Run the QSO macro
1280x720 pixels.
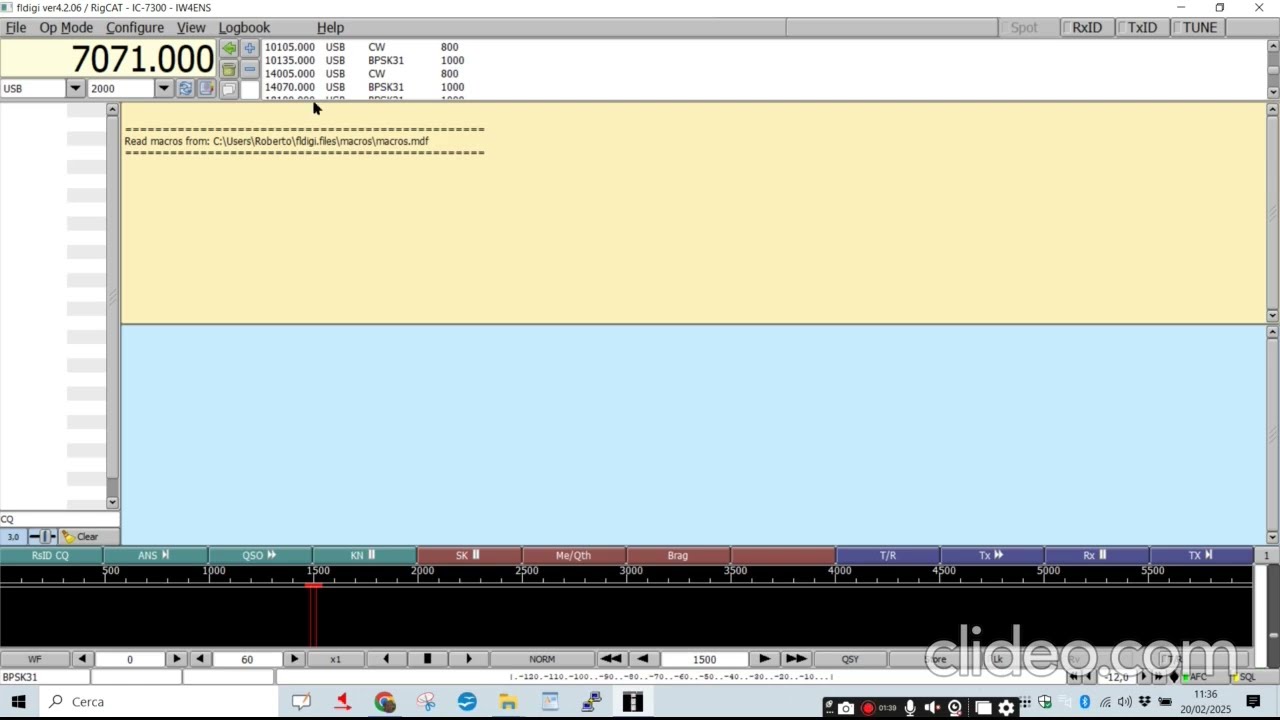(x=260, y=556)
